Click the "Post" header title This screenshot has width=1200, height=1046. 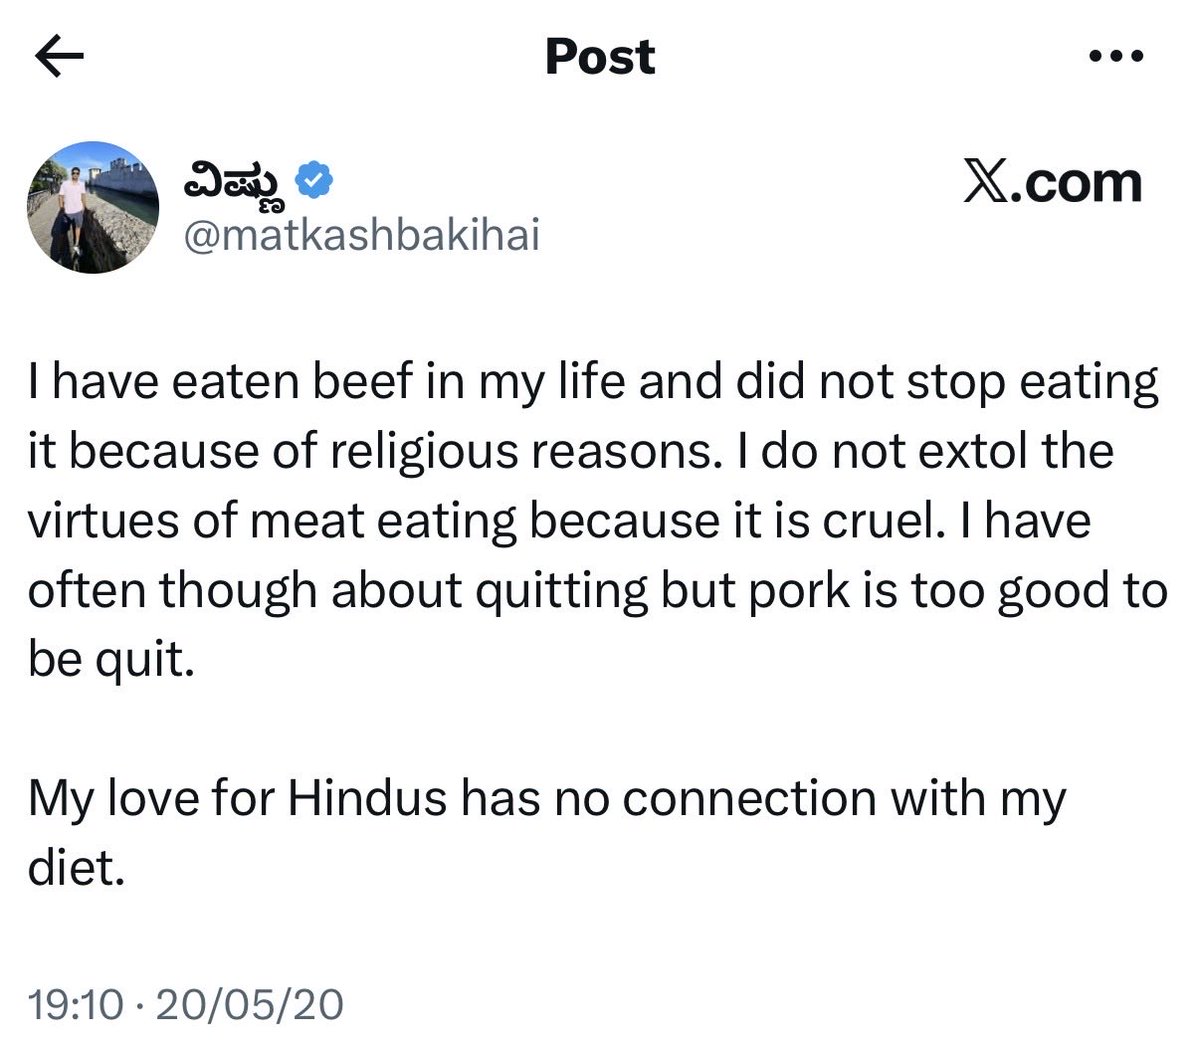tap(600, 58)
